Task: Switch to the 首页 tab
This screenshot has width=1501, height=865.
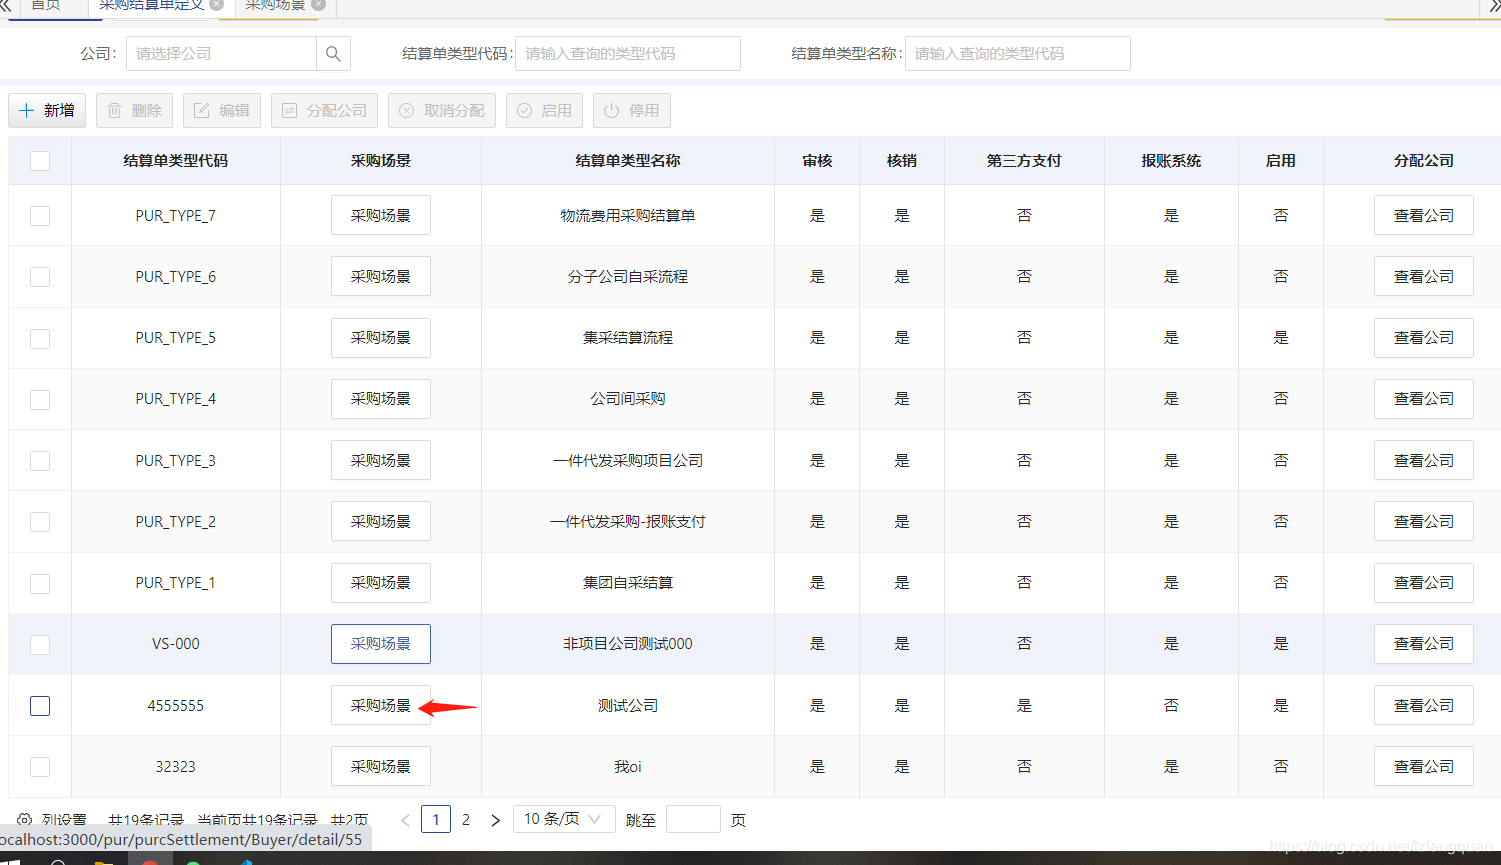Action: click(x=46, y=6)
